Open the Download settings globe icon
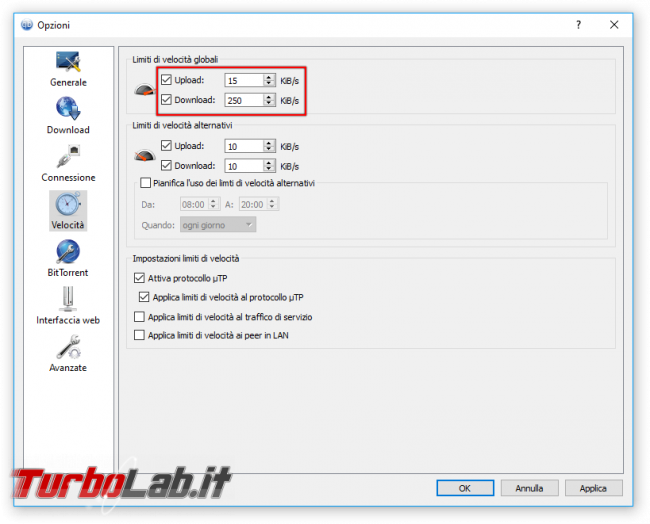 coord(68,109)
